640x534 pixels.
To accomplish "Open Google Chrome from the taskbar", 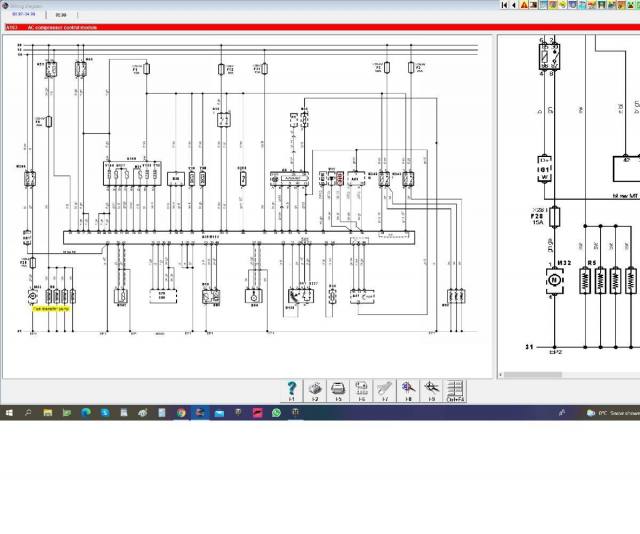I will pyautogui.click(x=181, y=412).
